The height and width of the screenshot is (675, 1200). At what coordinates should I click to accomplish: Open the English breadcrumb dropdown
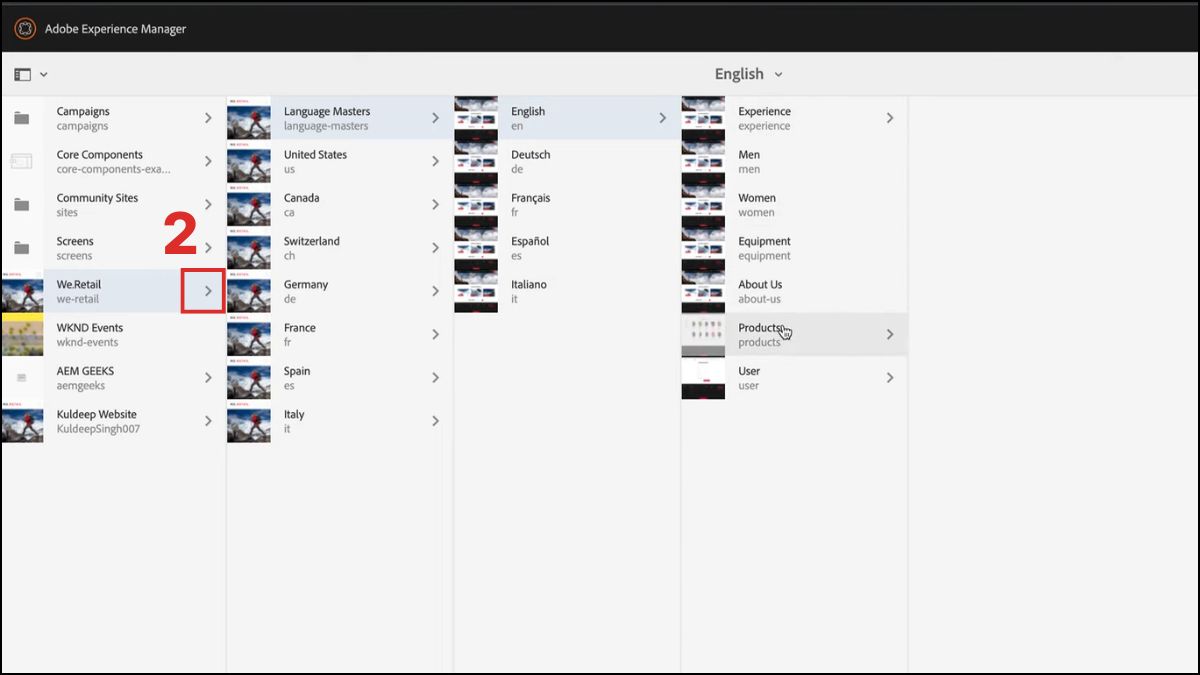click(x=748, y=74)
